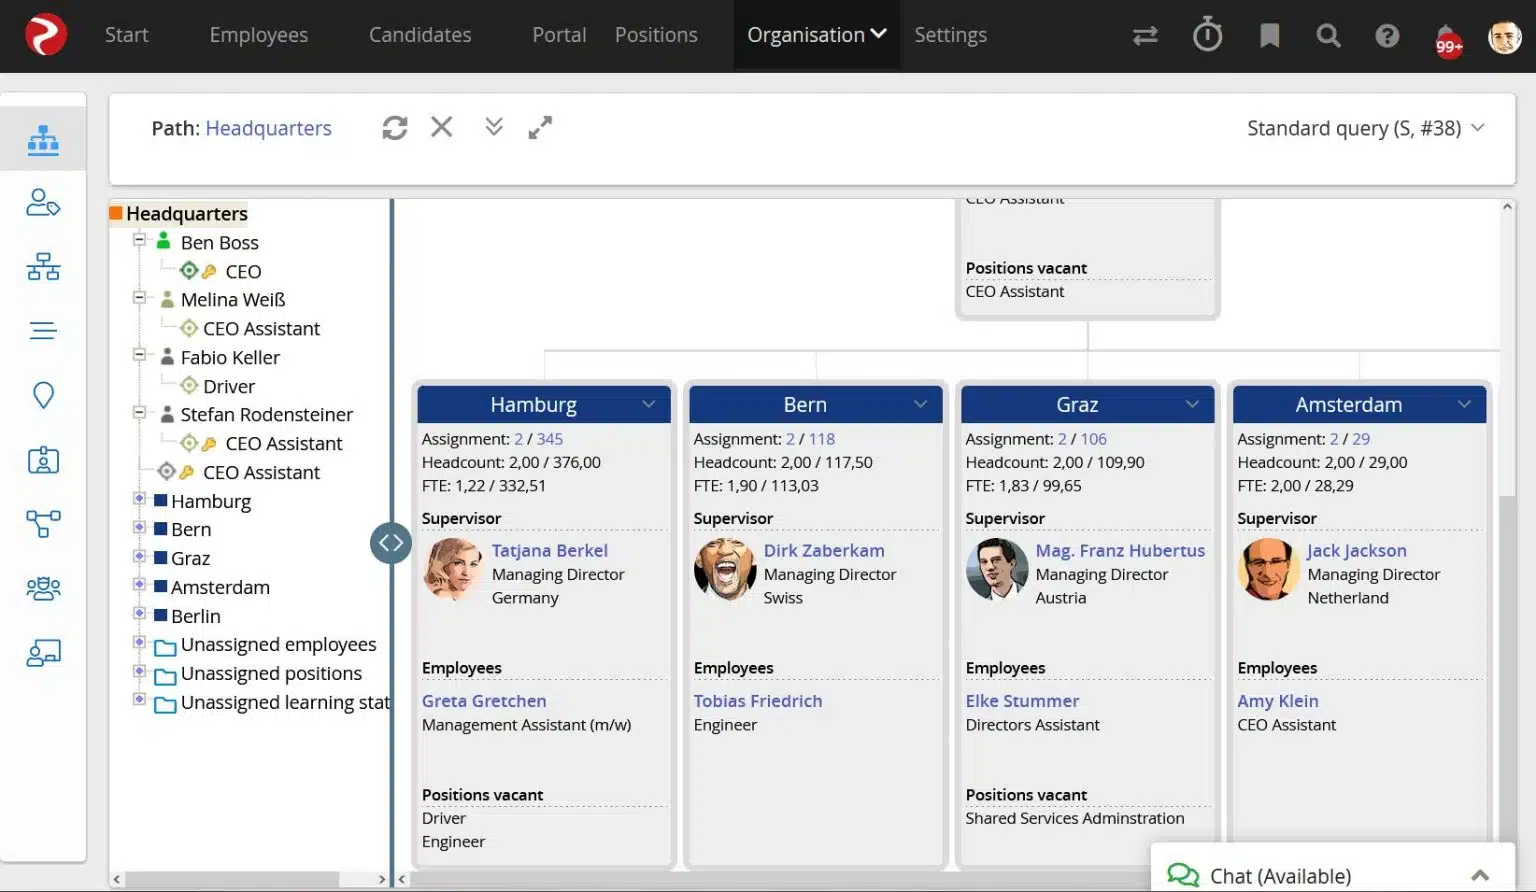The height and width of the screenshot is (892, 1536).
Task: Click the location pin icon in the sidebar
Action: click(x=43, y=395)
